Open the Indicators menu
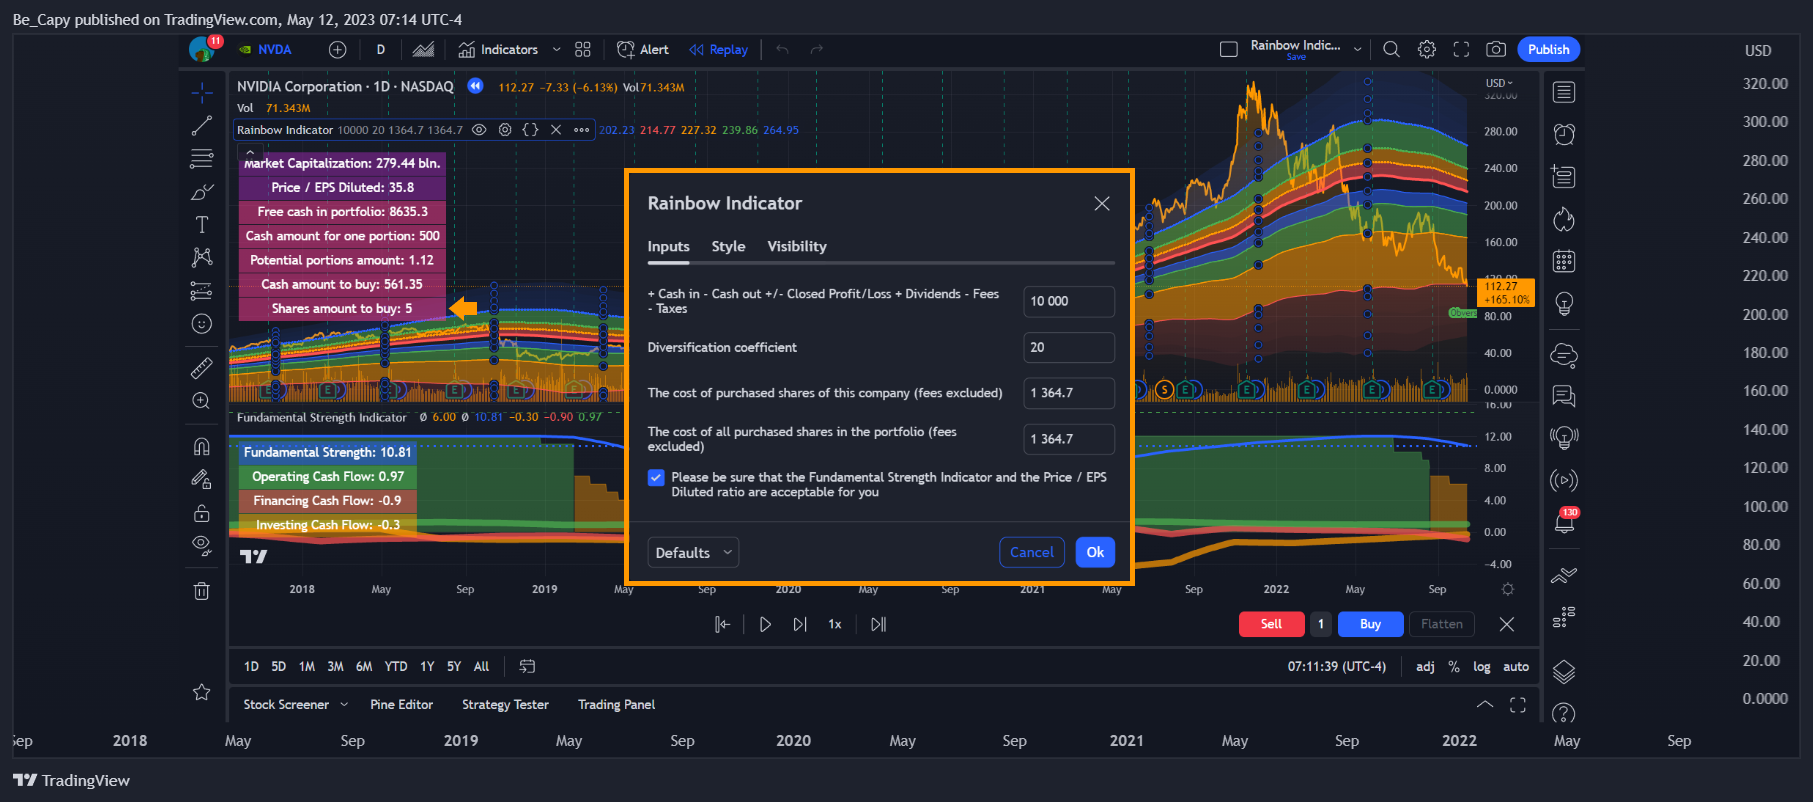Image resolution: width=1813 pixels, height=802 pixels. pyautogui.click(x=498, y=50)
